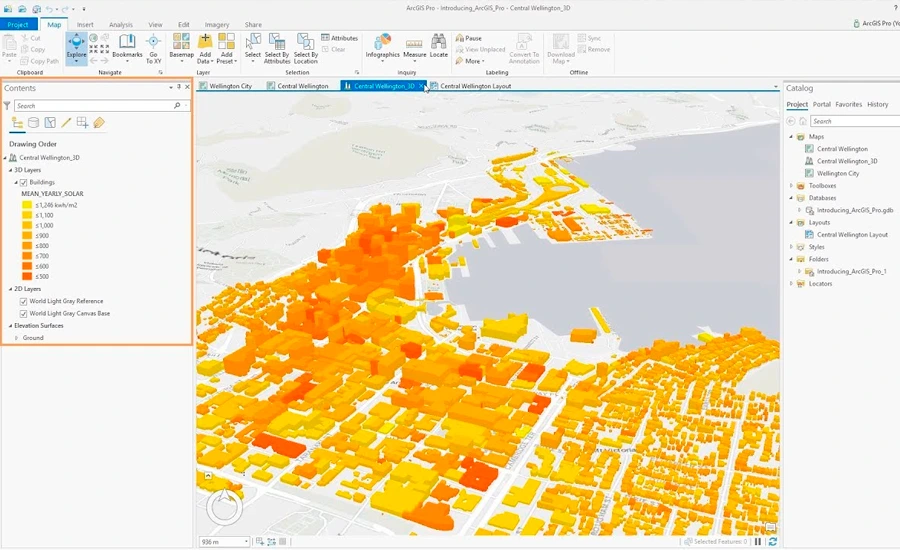The width and height of the screenshot is (900, 550).
Task: Click the Locate binoculars icon
Action: [439, 41]
